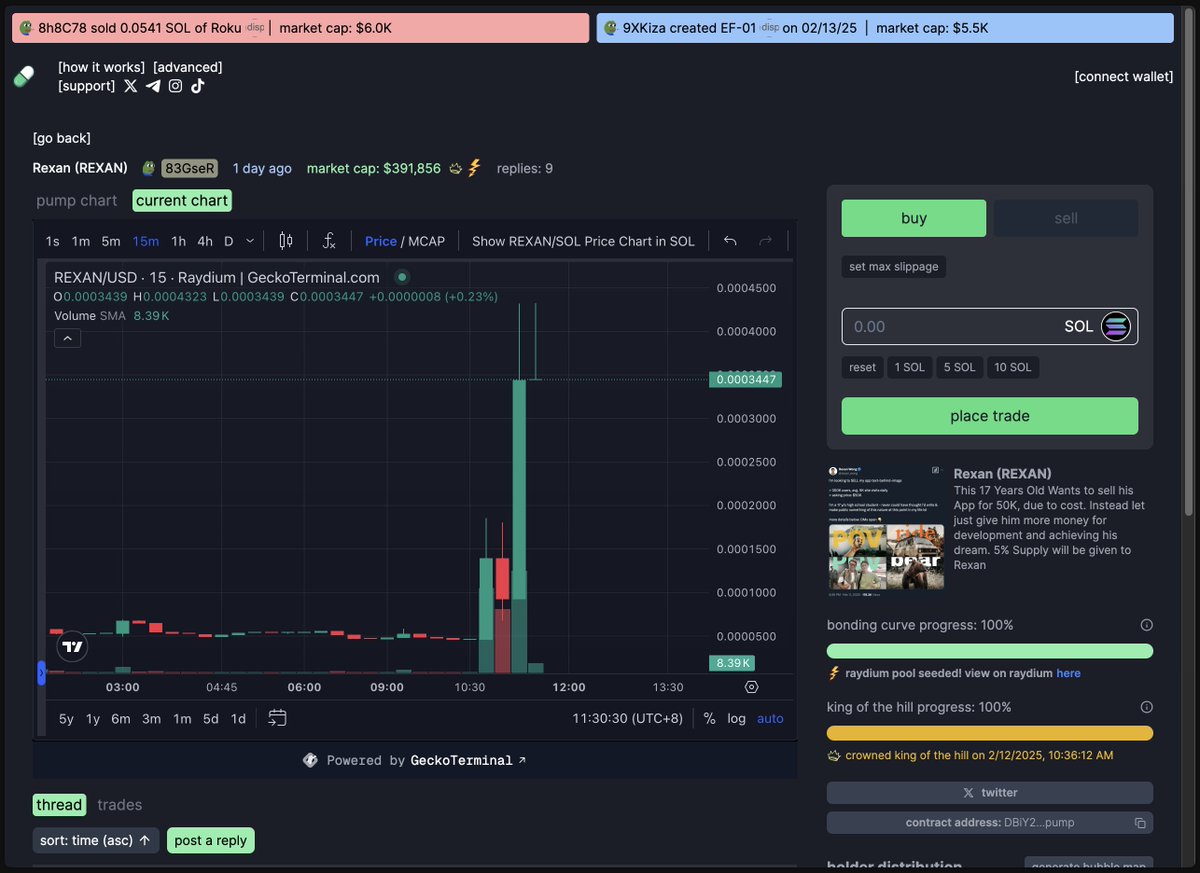Image resolution: width=1200 pixels, height=873 pixels.
Task: Click the place trade button
Action: [990, 416]
